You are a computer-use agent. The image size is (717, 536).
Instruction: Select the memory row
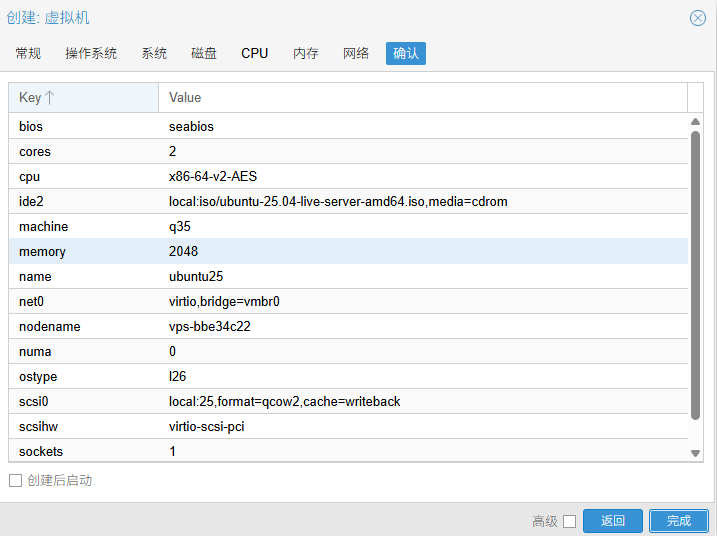click(x=348, y=252)
